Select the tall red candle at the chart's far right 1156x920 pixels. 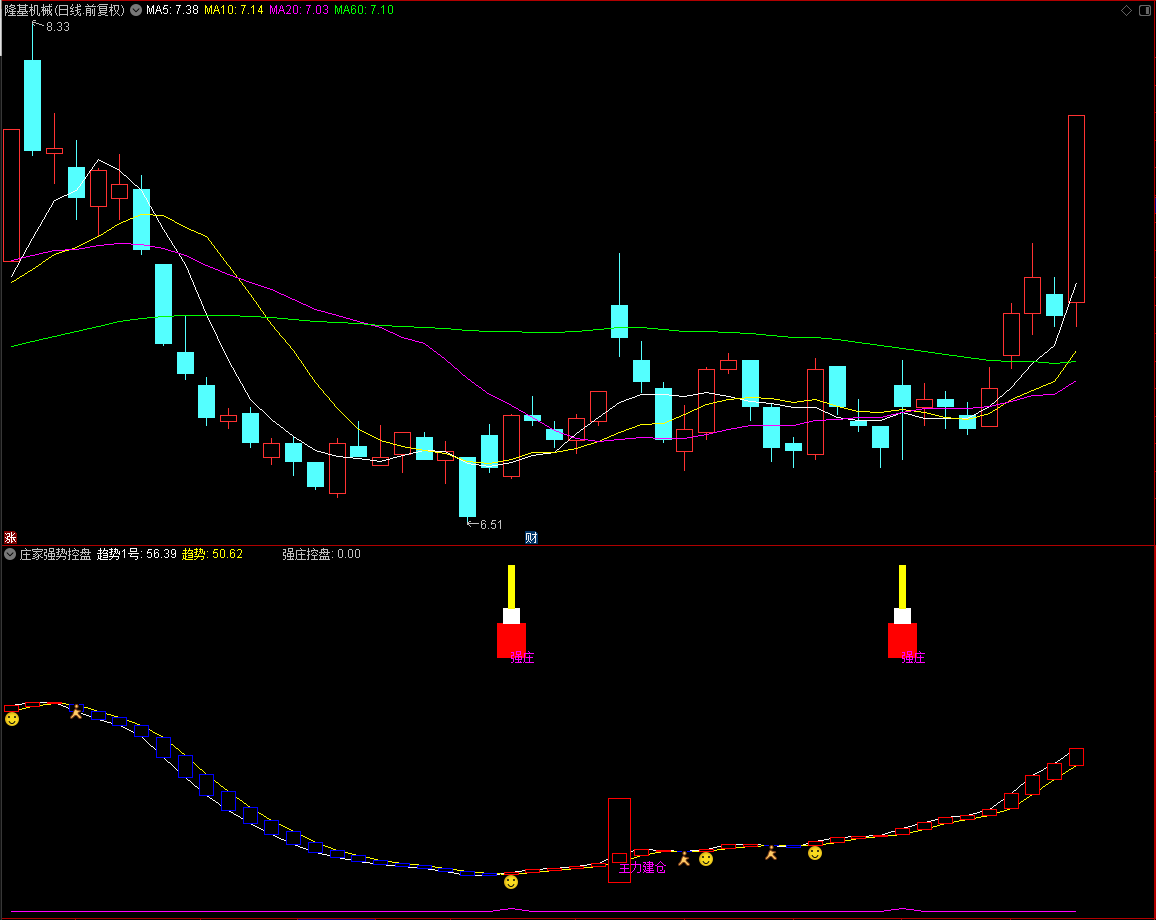[1076, 209]
